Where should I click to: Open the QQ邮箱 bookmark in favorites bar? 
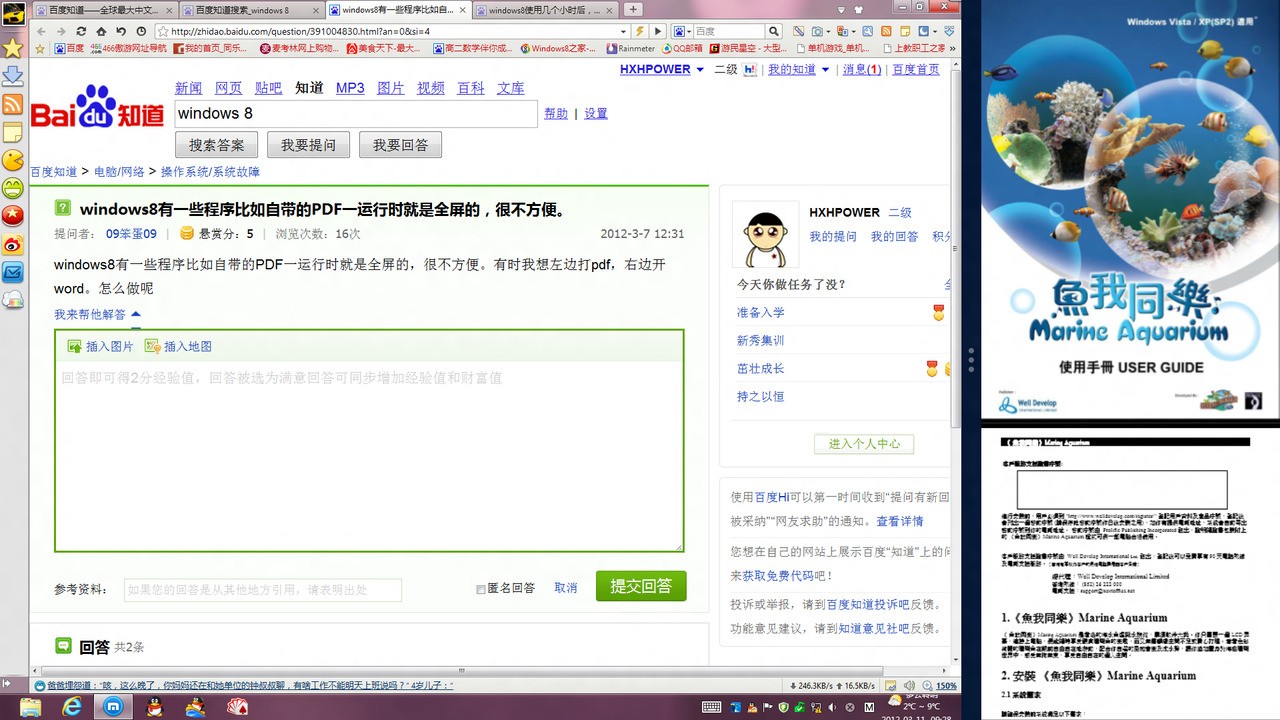click(x=681, y=48)
